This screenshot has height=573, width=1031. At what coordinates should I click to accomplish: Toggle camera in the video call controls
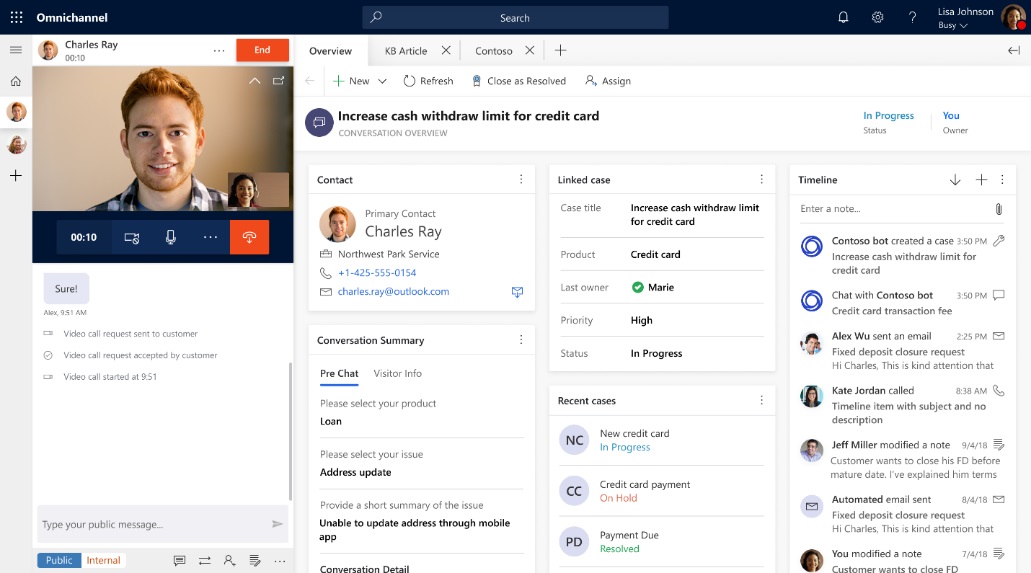tap(132, 237)
